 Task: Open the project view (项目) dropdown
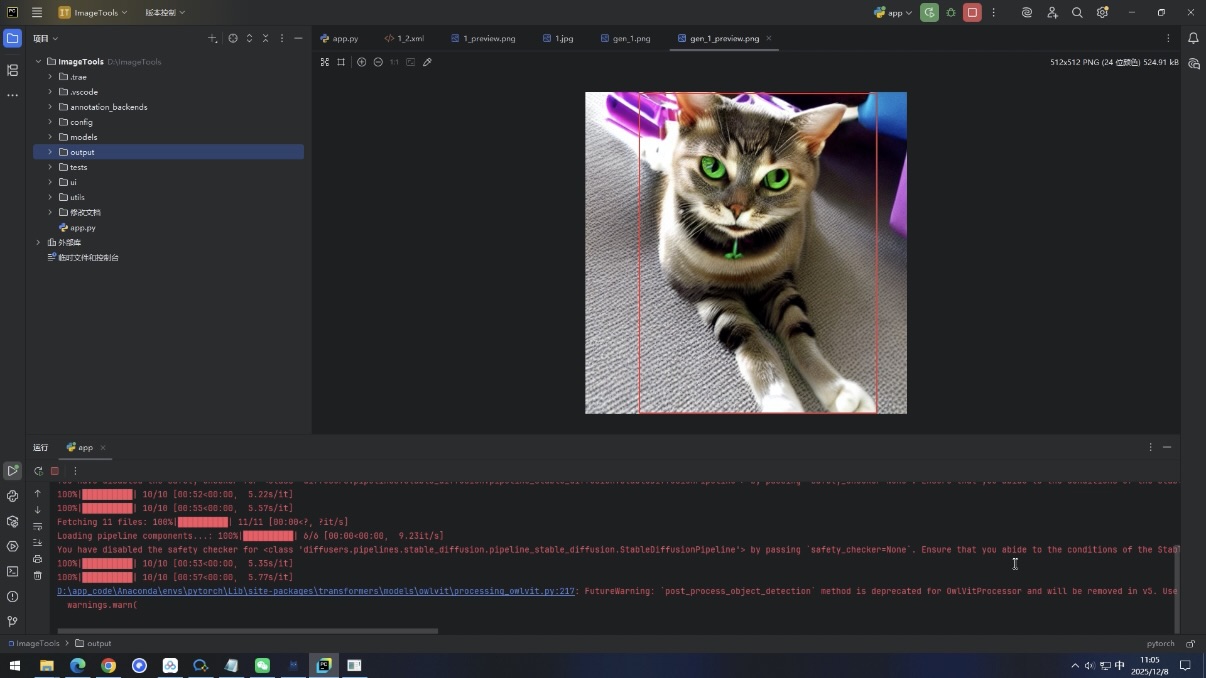click(x=46, y=38)
